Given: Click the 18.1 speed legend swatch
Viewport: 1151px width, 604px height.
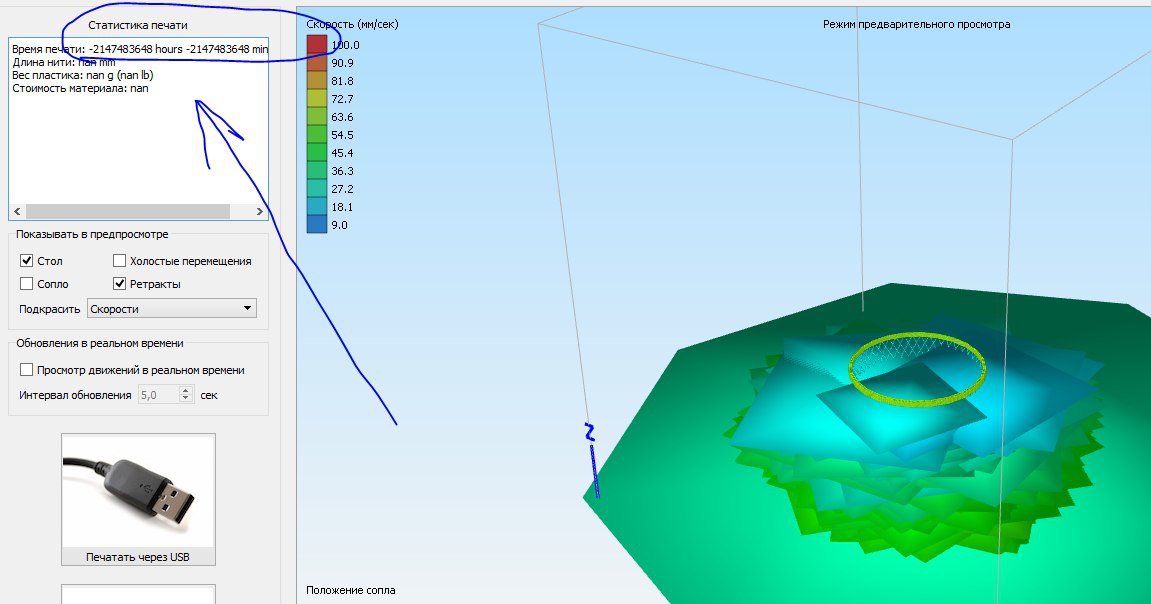Looking at the screenshot, I should tap(316, 207).
